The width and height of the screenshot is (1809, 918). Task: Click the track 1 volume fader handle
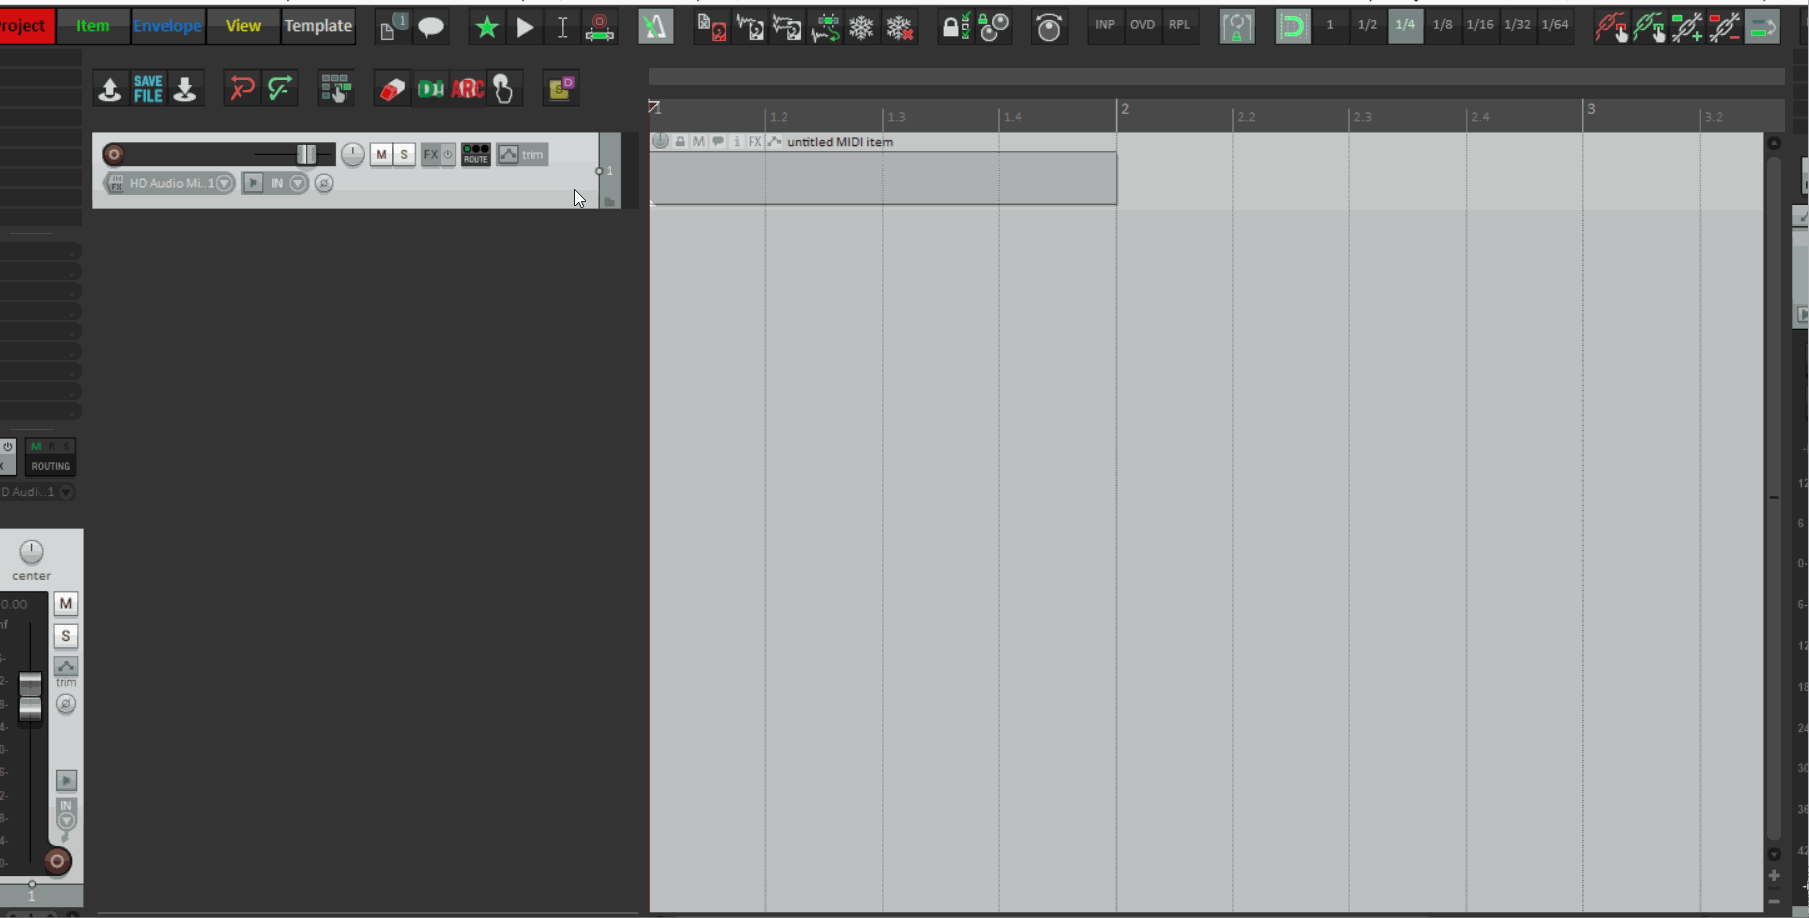[306, 154]
